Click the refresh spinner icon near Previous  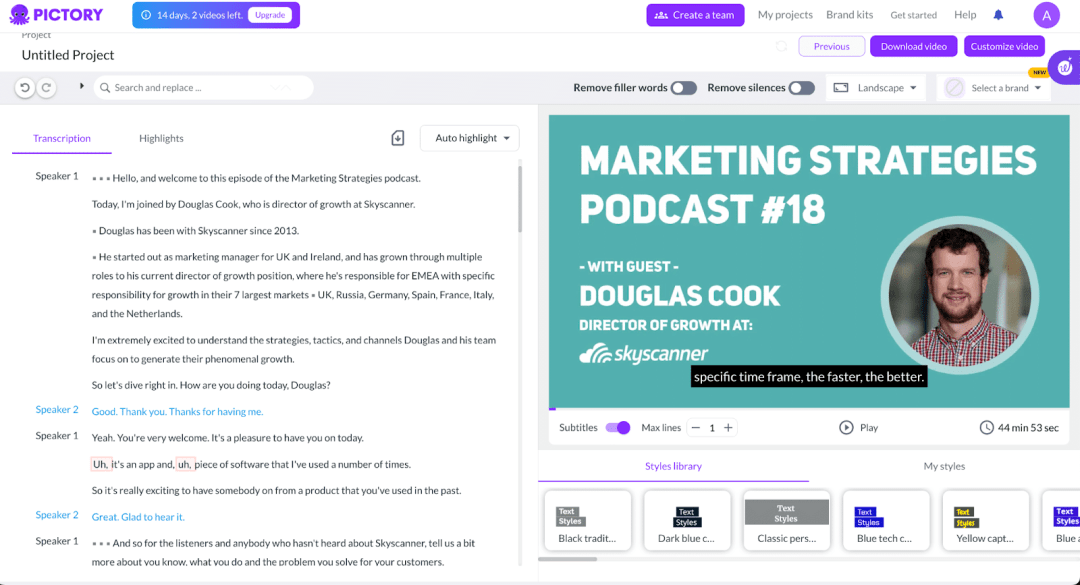[781, 46]
